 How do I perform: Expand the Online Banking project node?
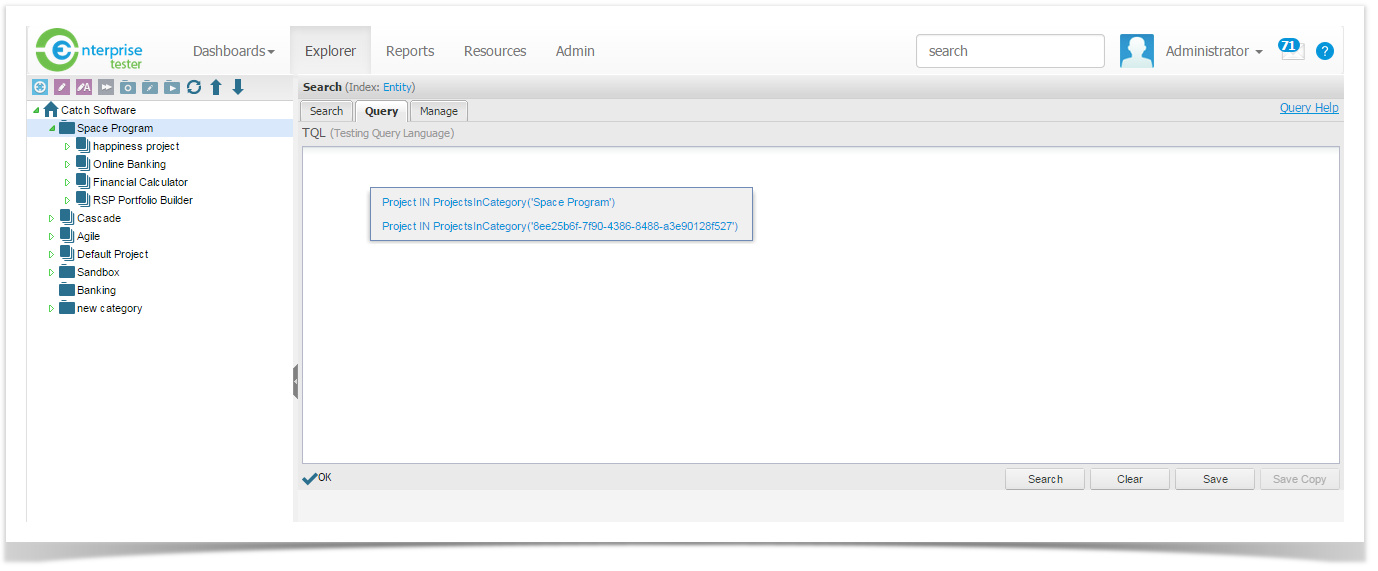coord(68,164)
